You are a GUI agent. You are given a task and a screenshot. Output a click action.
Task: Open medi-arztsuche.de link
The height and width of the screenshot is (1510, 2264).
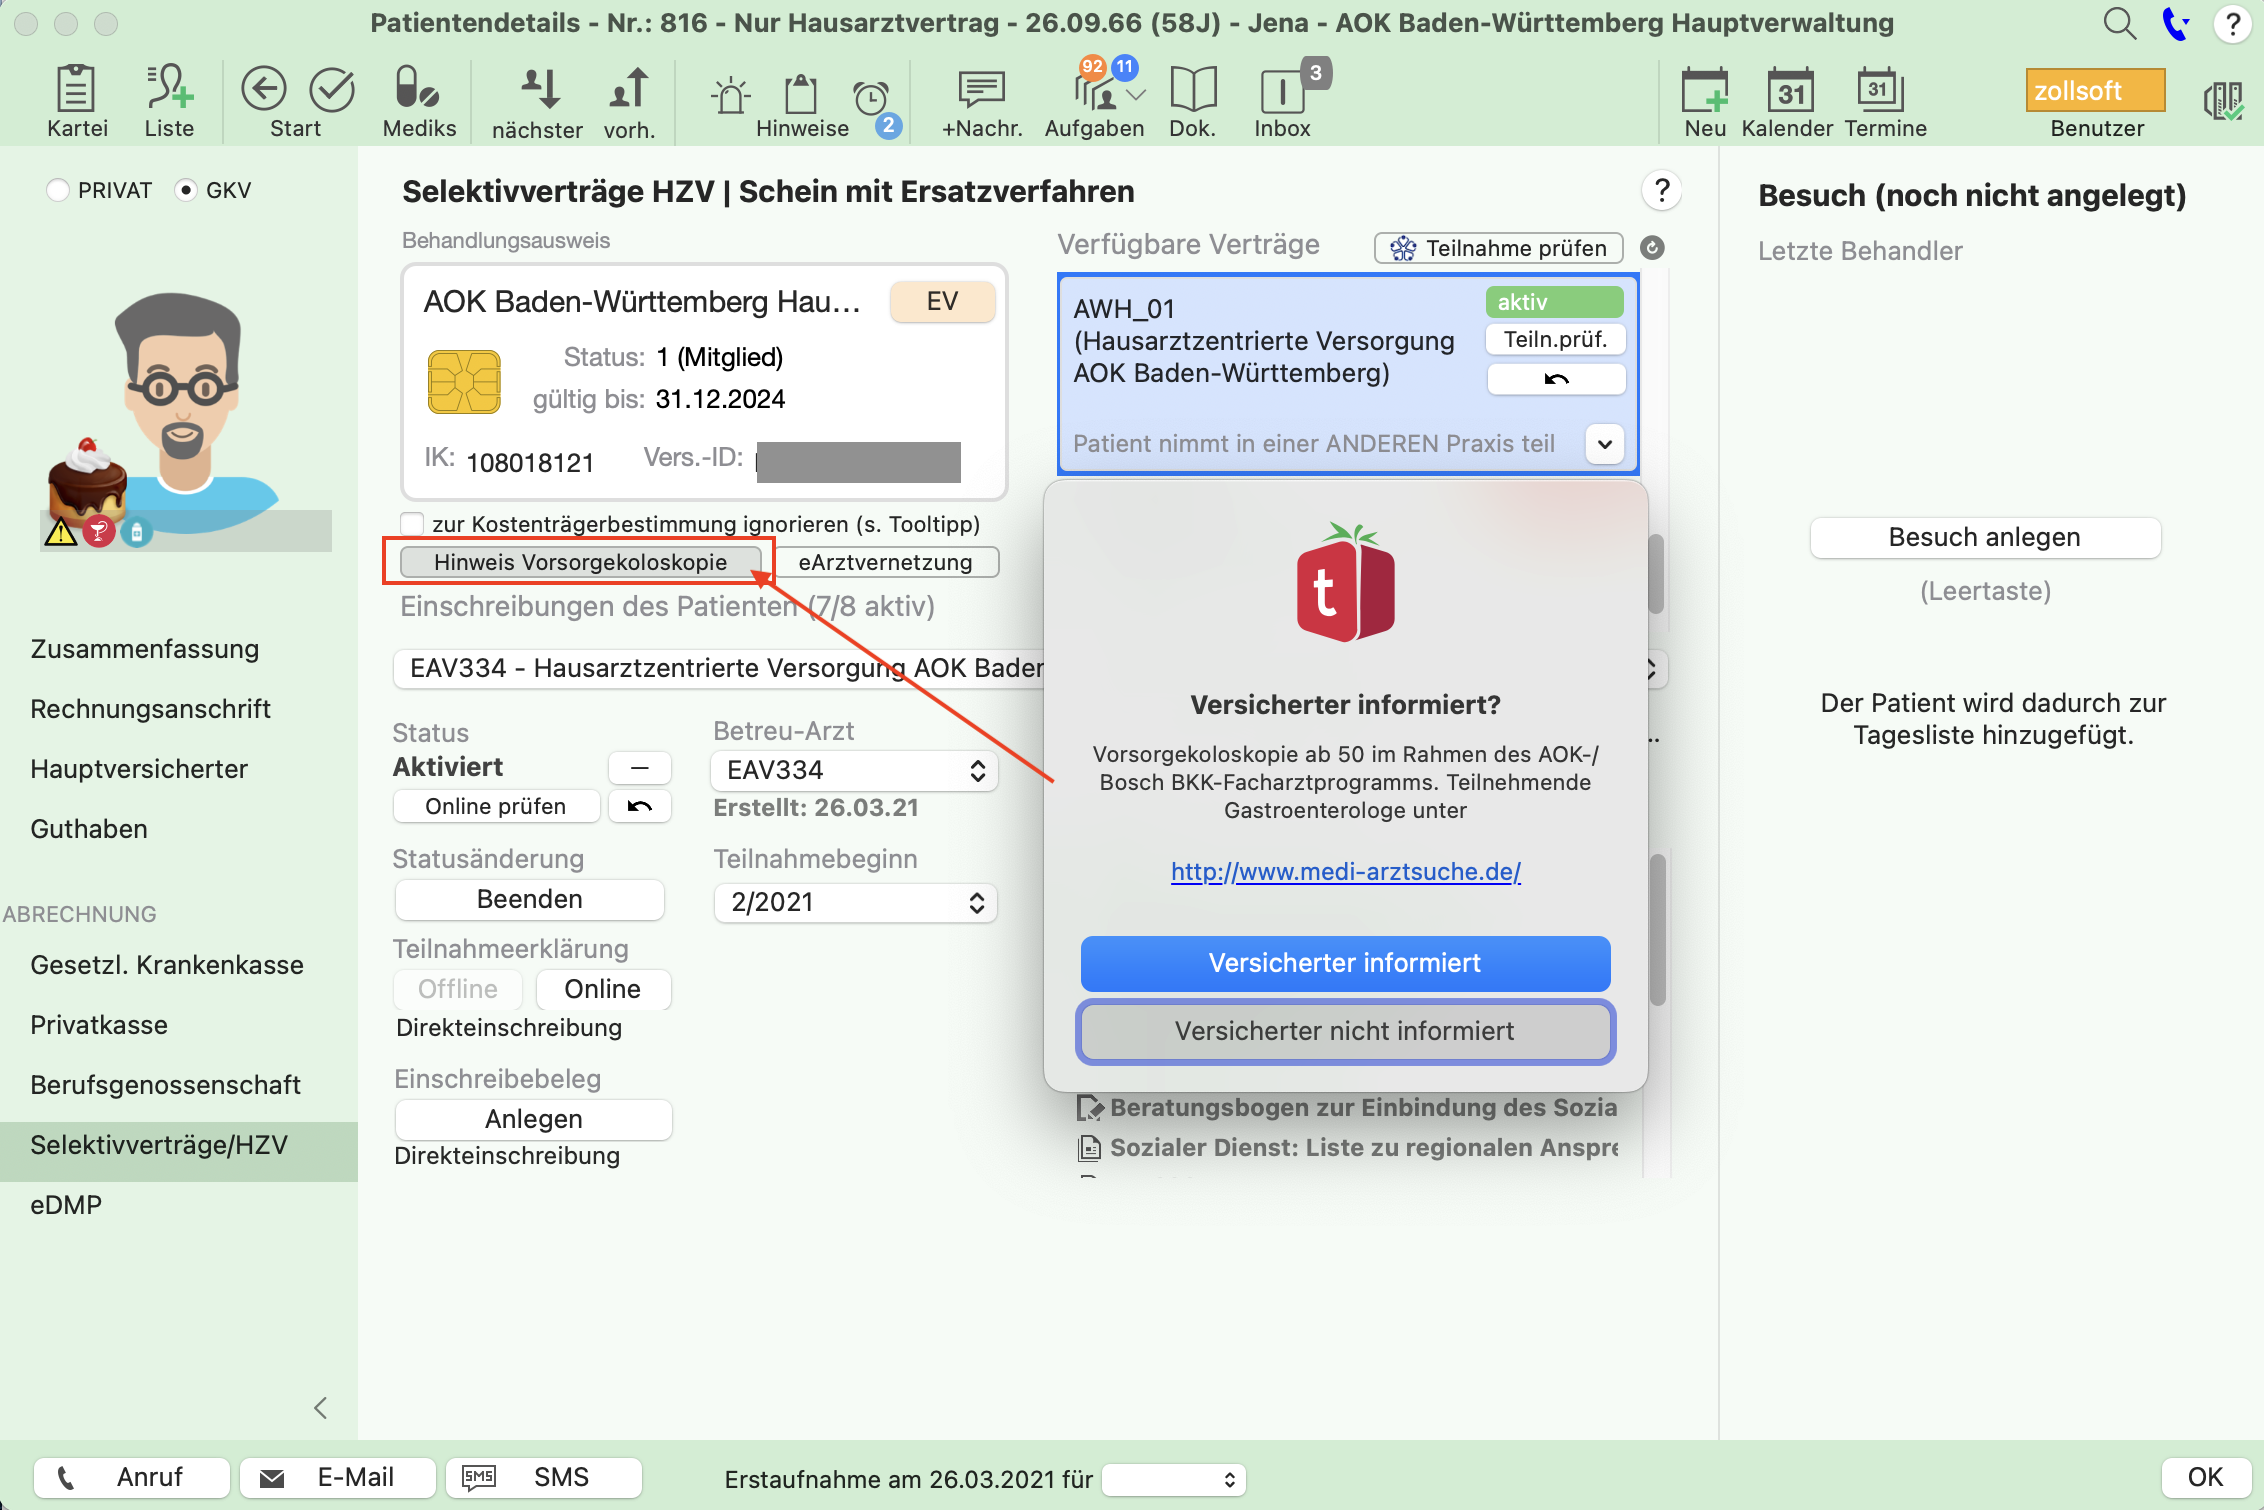point(1345,871)
